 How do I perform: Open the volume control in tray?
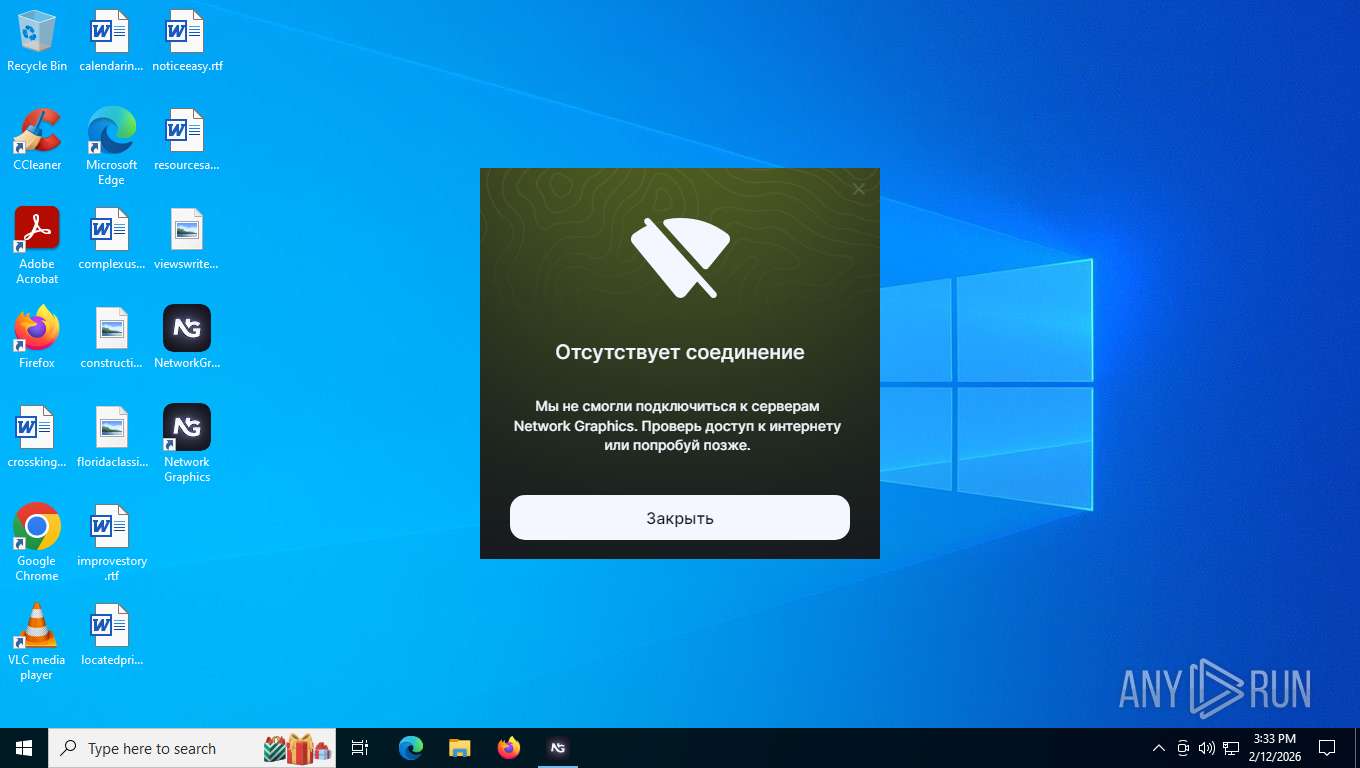pyautogui.click(x=1207, y=748)
